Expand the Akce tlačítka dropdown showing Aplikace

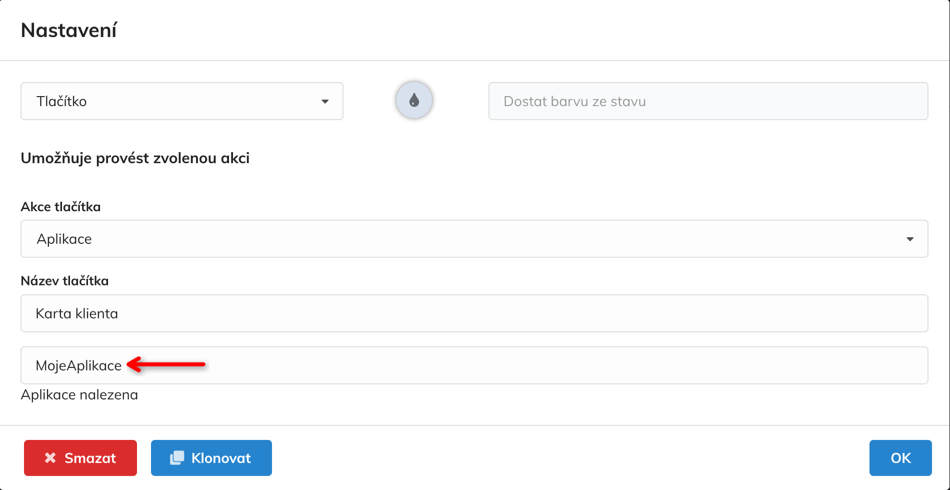[x=474, y=239]
